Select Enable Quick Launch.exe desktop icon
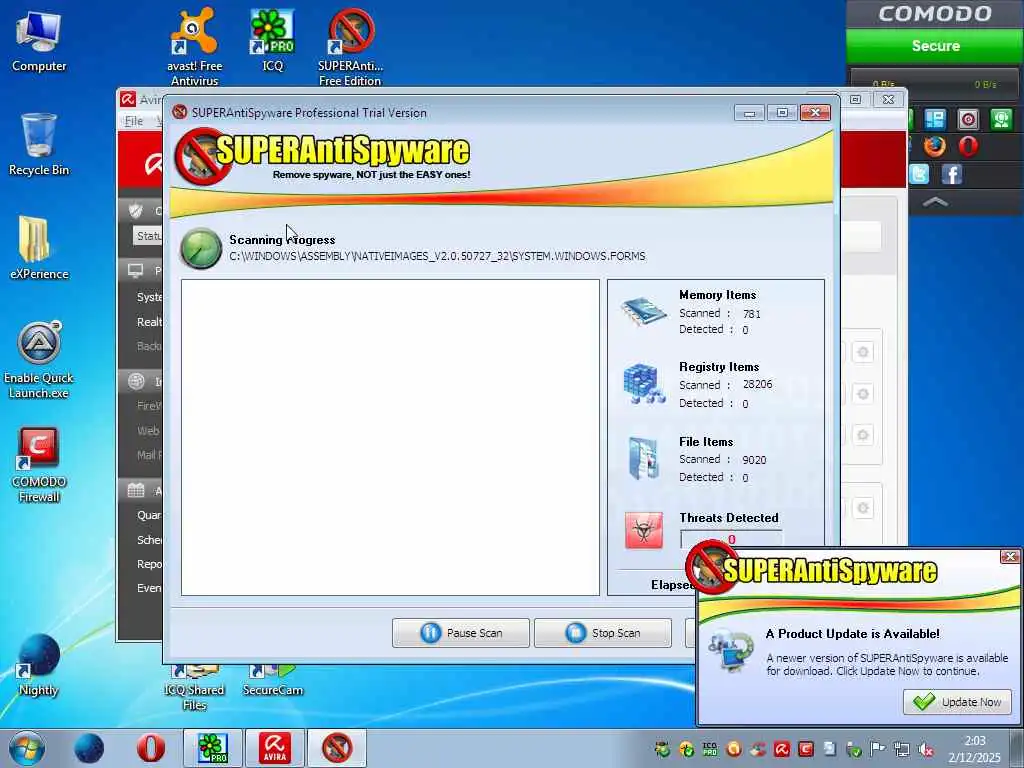 pyautogui.click(x=39, y=360)
